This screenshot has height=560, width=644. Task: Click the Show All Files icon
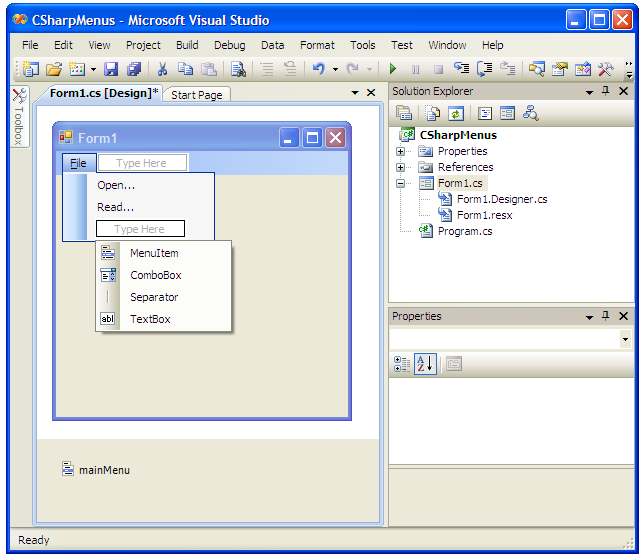point(431,113)
